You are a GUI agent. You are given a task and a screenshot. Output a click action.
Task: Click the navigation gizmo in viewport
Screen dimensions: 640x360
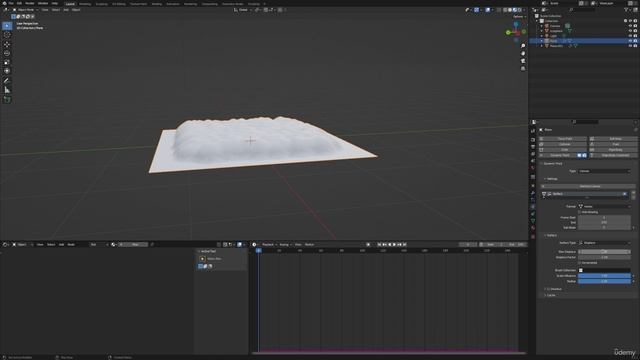tap(516, 32)
